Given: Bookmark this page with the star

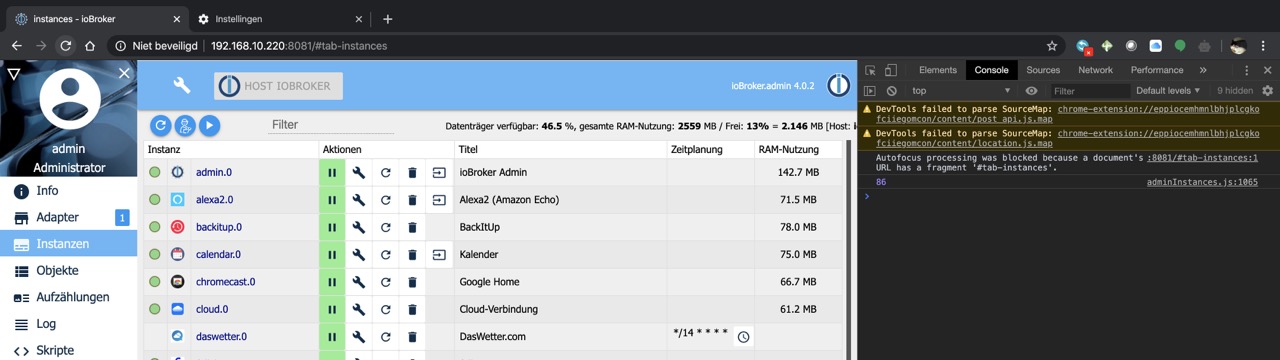Looking at the screenshot, I should pos(1052,46).
